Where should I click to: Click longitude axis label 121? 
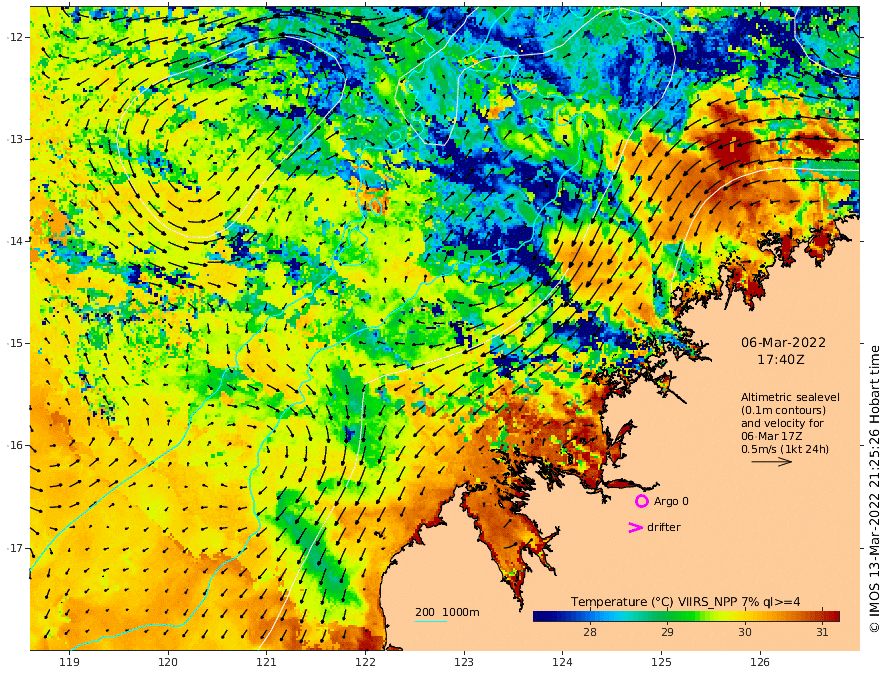267,662
